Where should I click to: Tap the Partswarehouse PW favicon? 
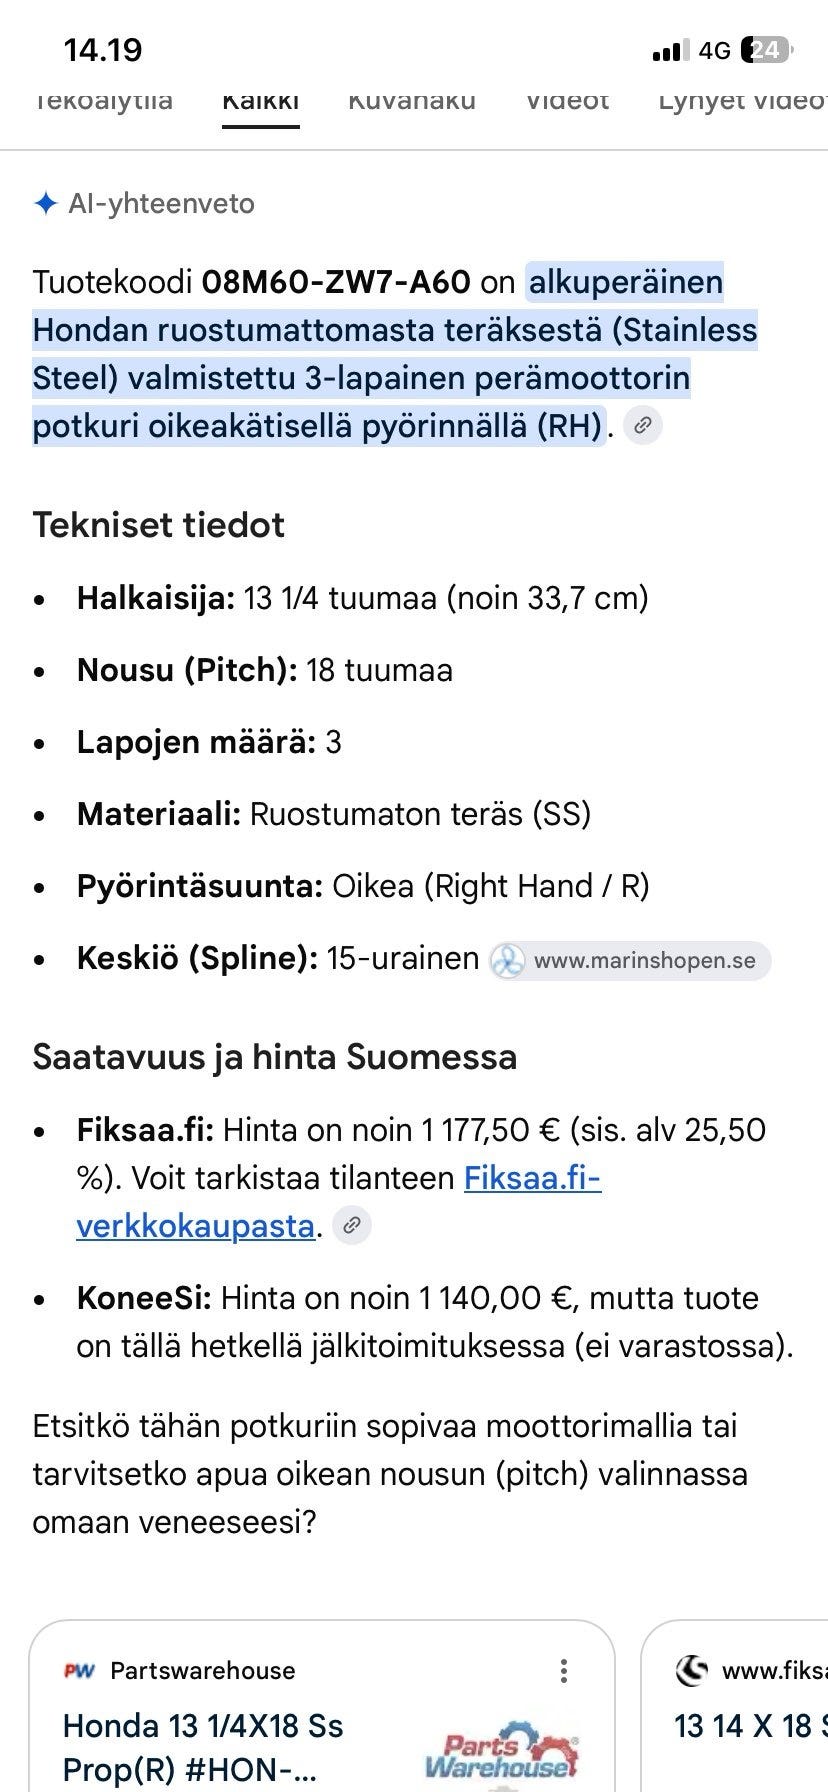pos(79,1671)
